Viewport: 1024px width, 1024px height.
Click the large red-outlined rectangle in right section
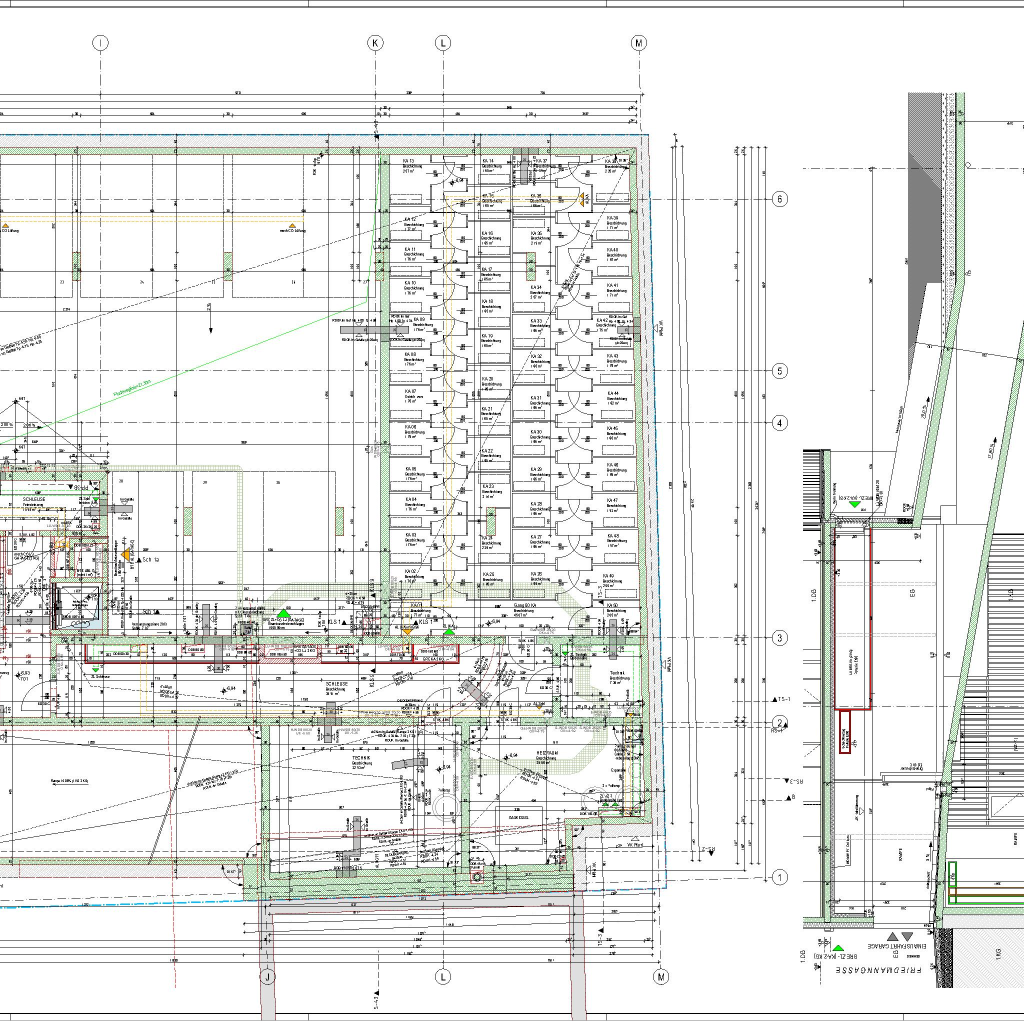(x=851, y=618)
